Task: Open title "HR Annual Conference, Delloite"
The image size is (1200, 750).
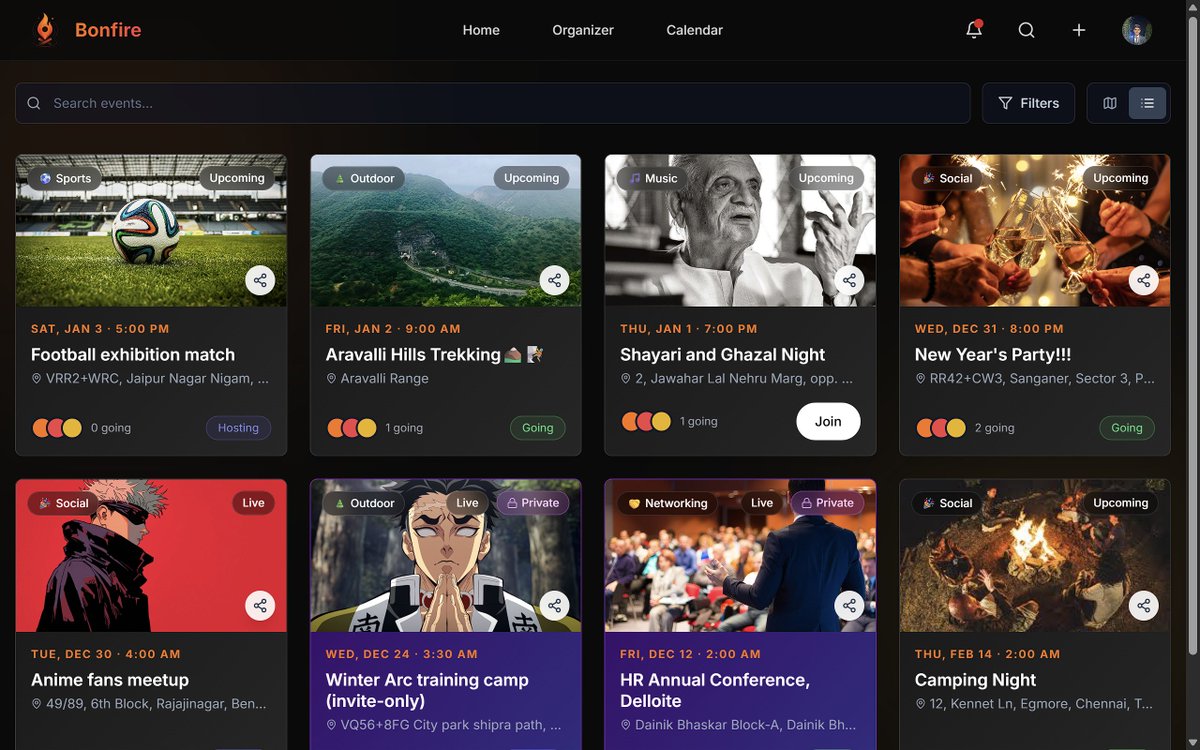Action: click(715, 691)
